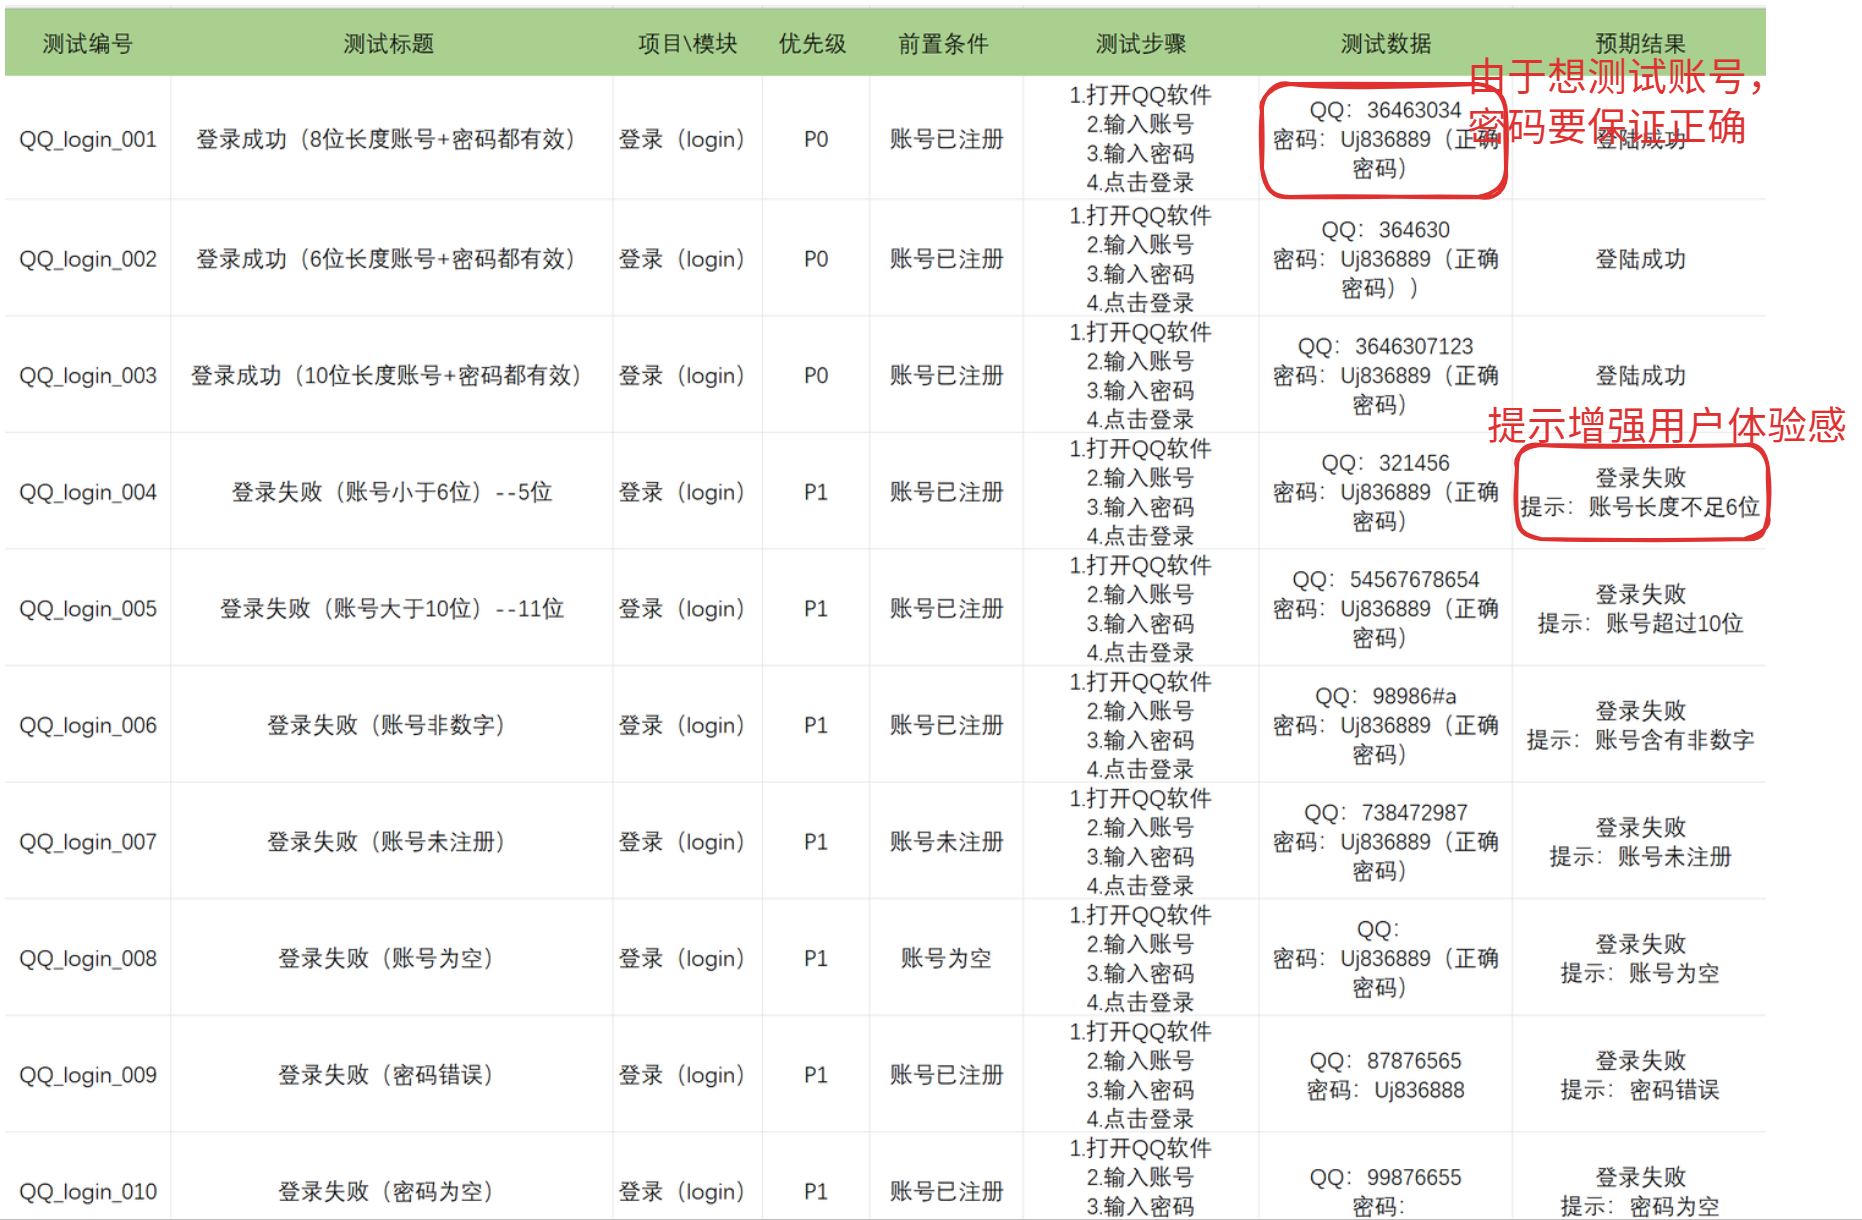Select 账号已注册 precondition in QQ_login_005 row

[946, 609]
